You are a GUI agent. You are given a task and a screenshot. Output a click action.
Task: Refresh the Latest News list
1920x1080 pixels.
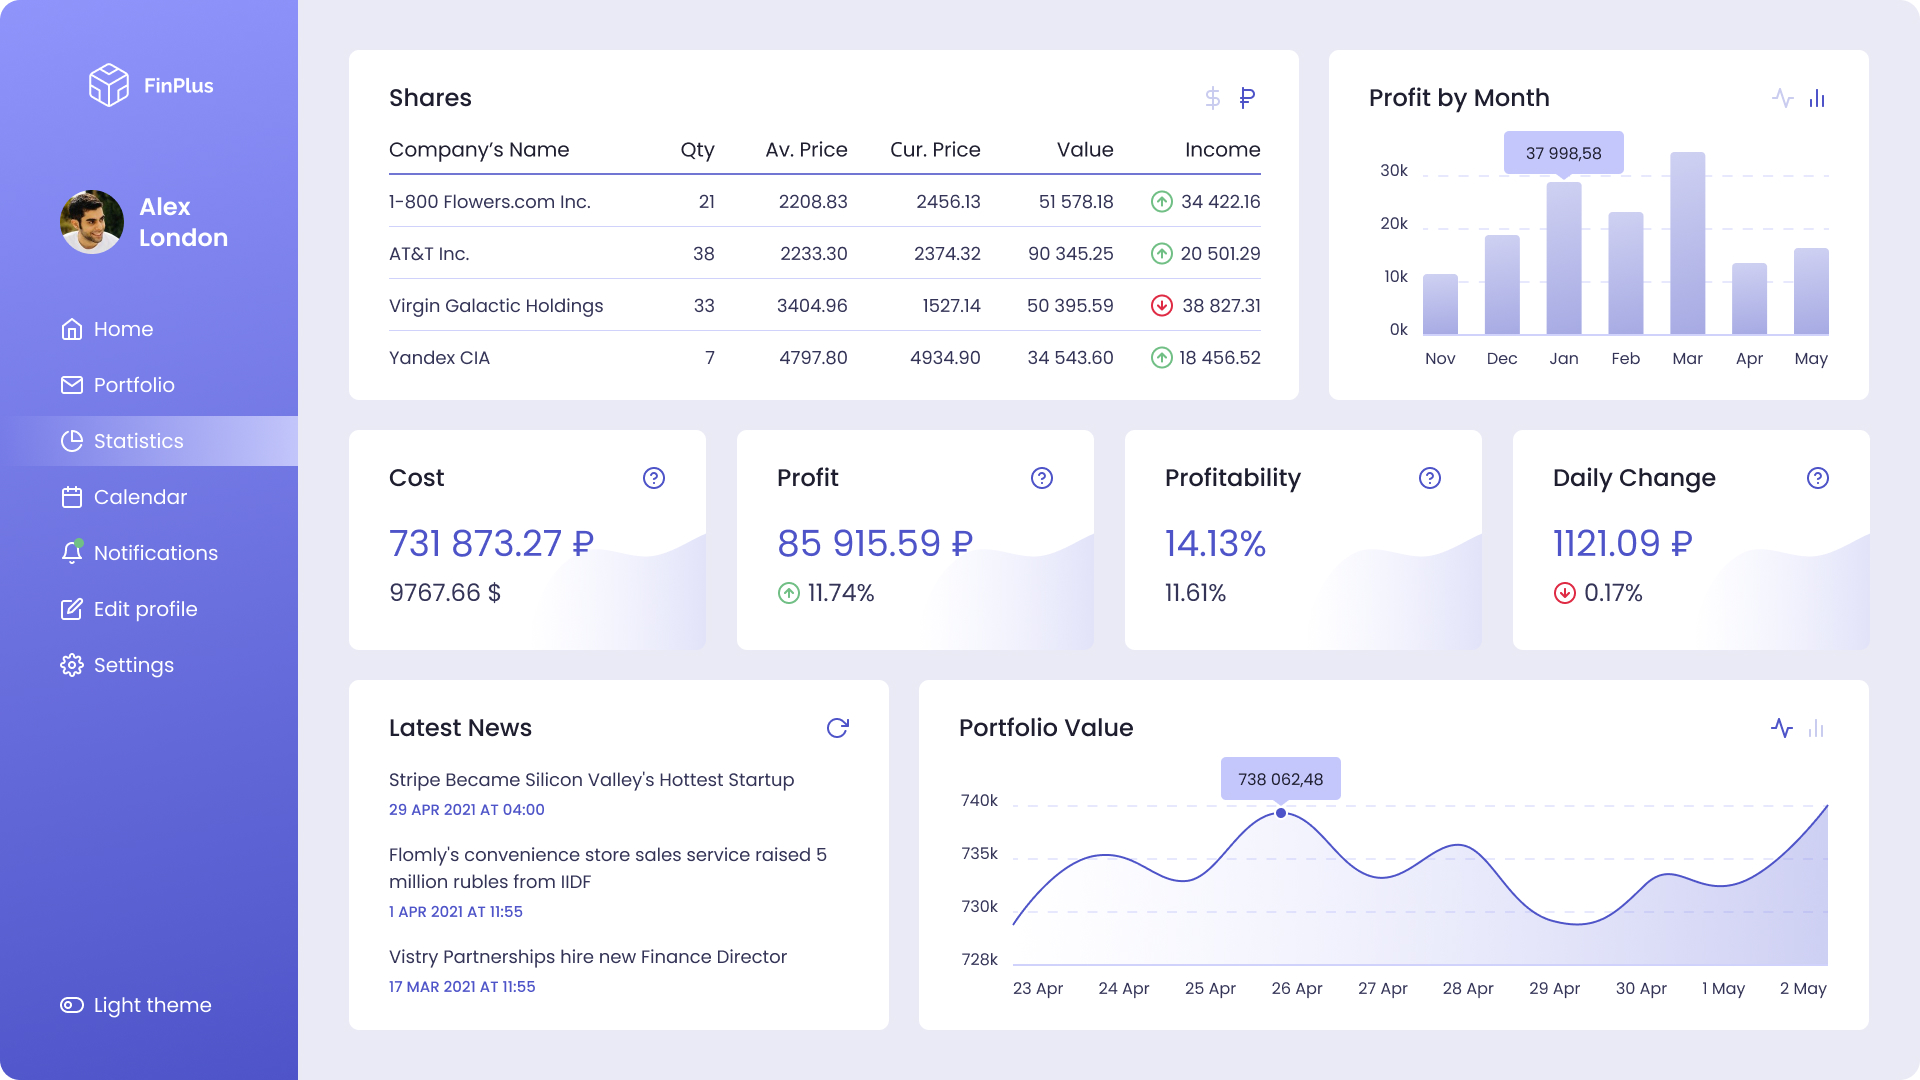click(838, 728)
